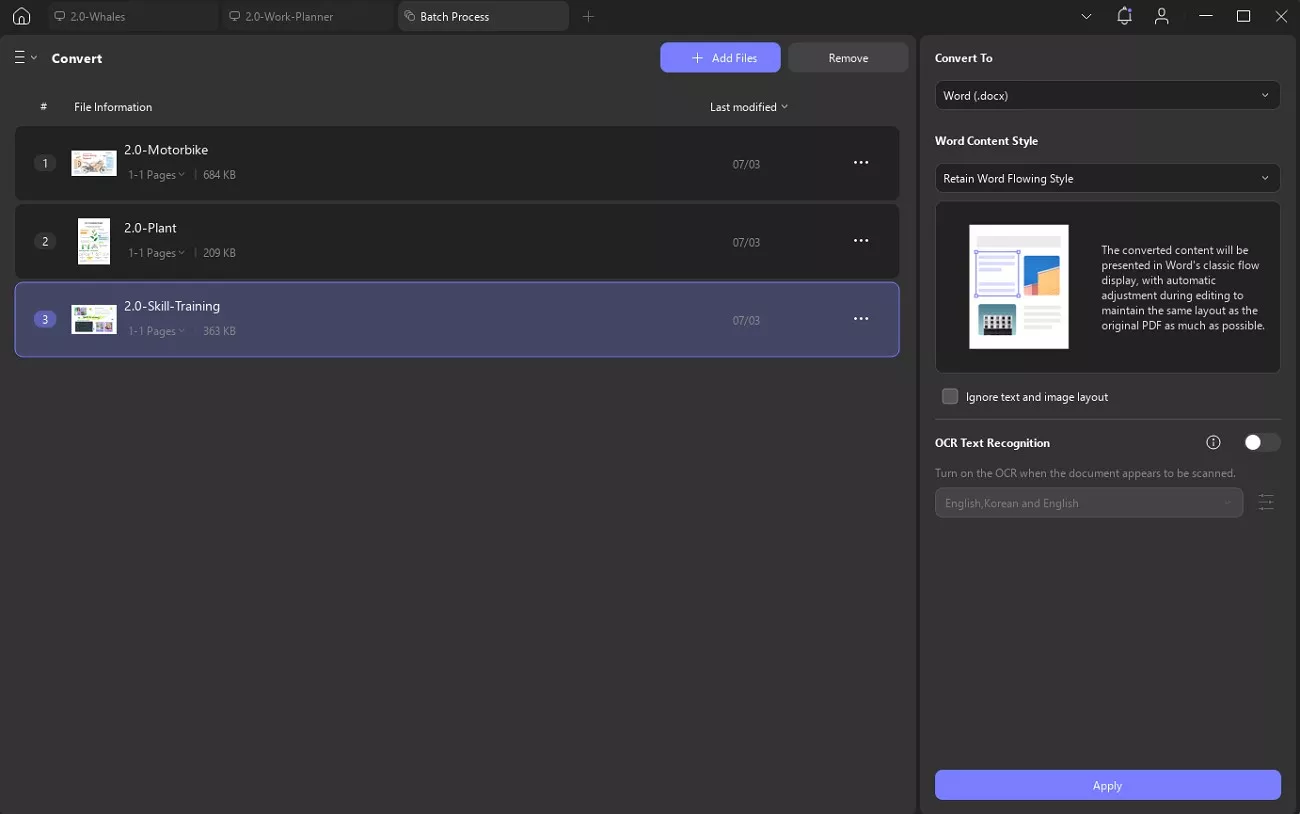Expand the Convert To format dropdown
This screenshot has height=814, width=1300.
tap(1107, 96)
